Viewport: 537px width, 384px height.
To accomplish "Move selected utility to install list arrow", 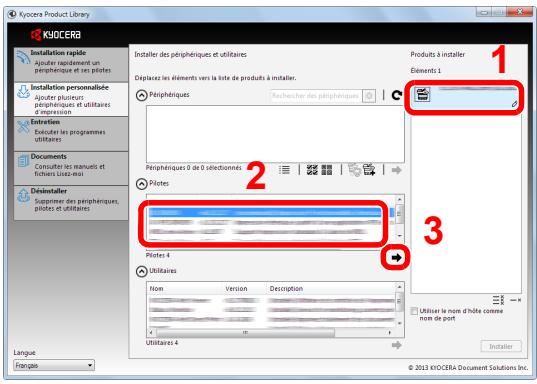I will (396, 345).
